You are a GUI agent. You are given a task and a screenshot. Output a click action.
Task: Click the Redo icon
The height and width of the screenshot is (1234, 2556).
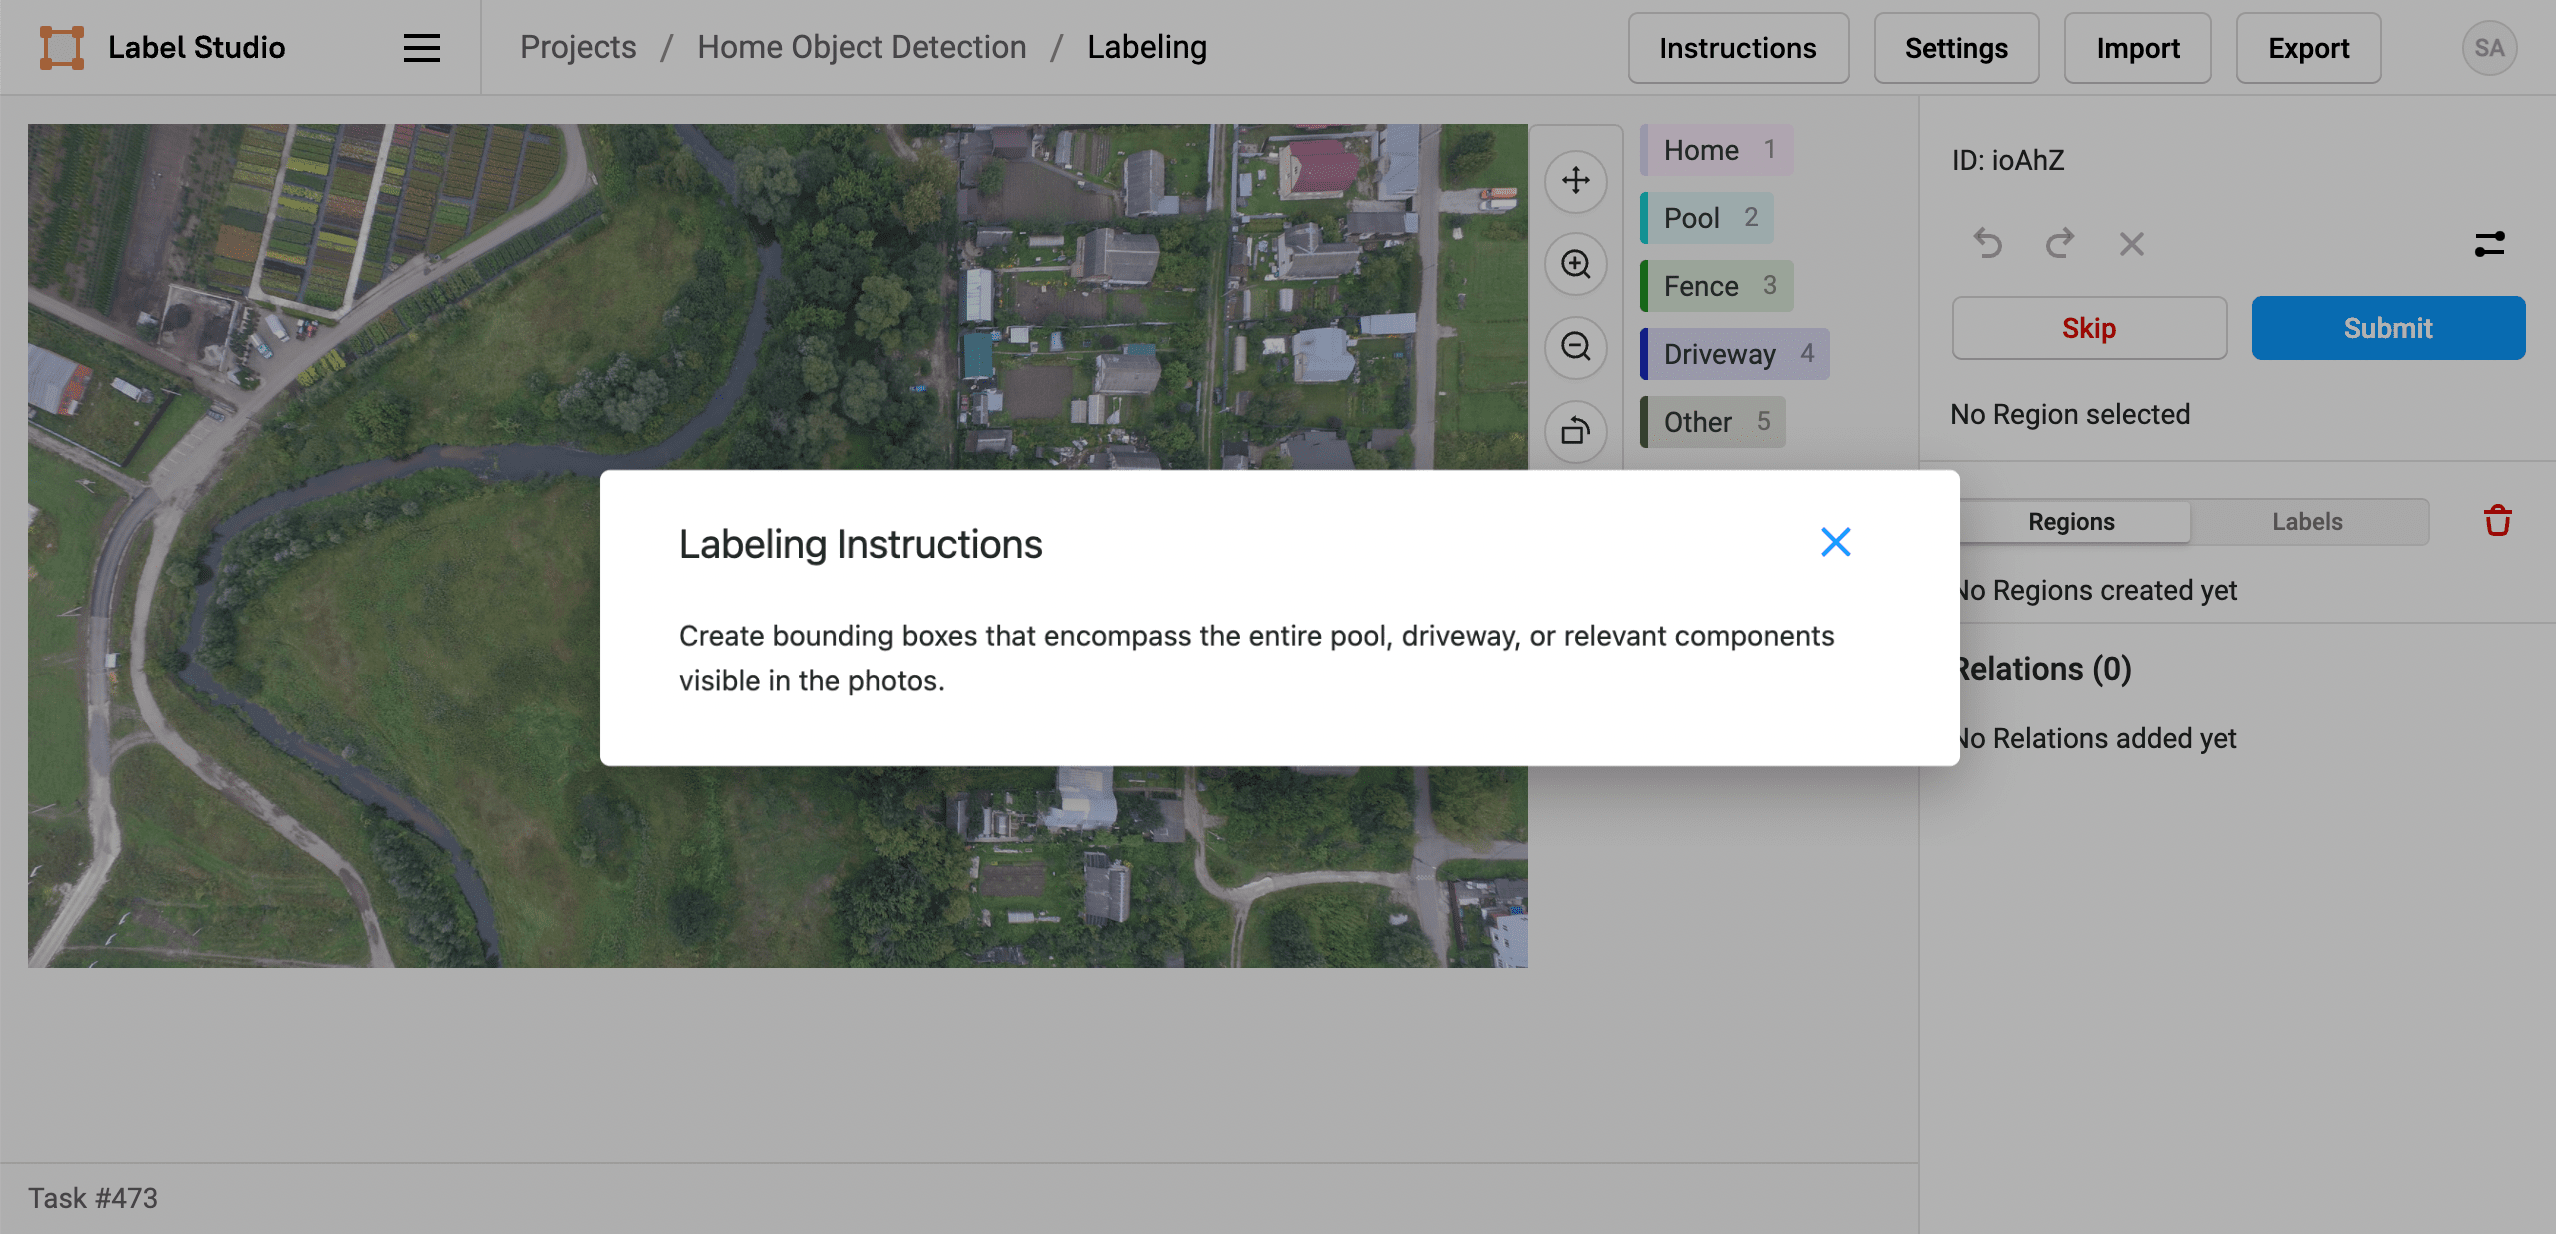pos(2059,244)
